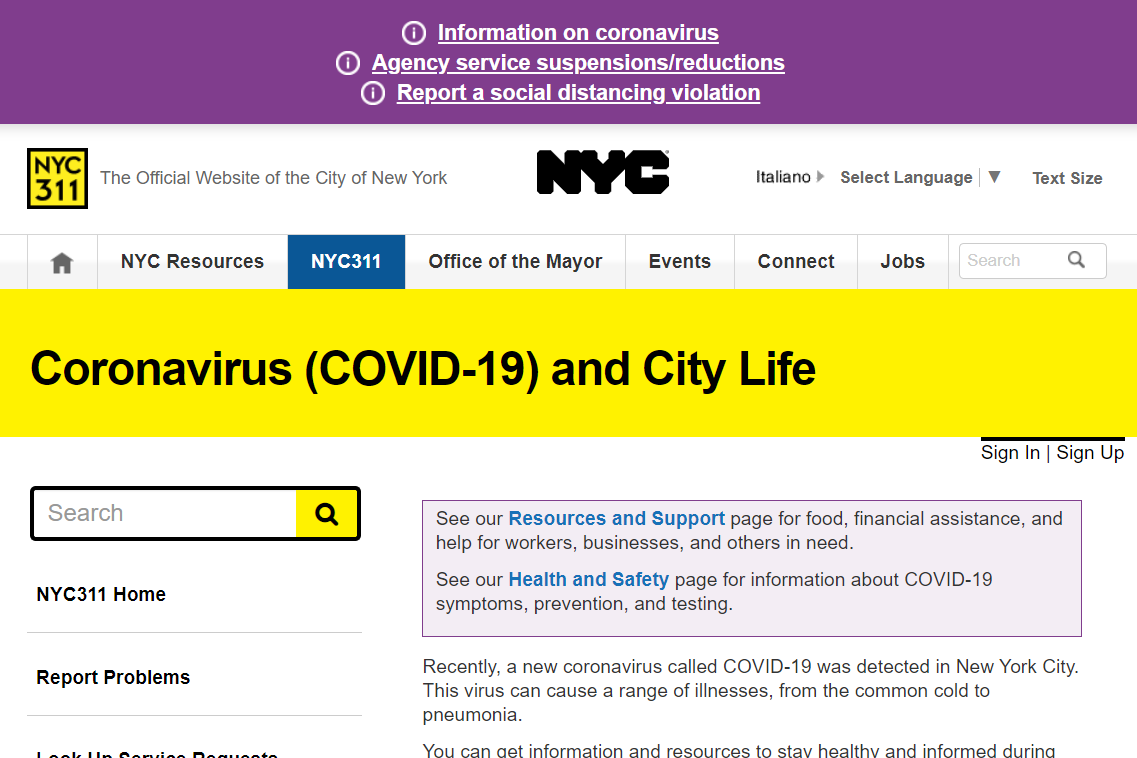This screenshot has width=1137, height=758.
Task: Focus the sidebar Search text field
Action: (165, 514)
